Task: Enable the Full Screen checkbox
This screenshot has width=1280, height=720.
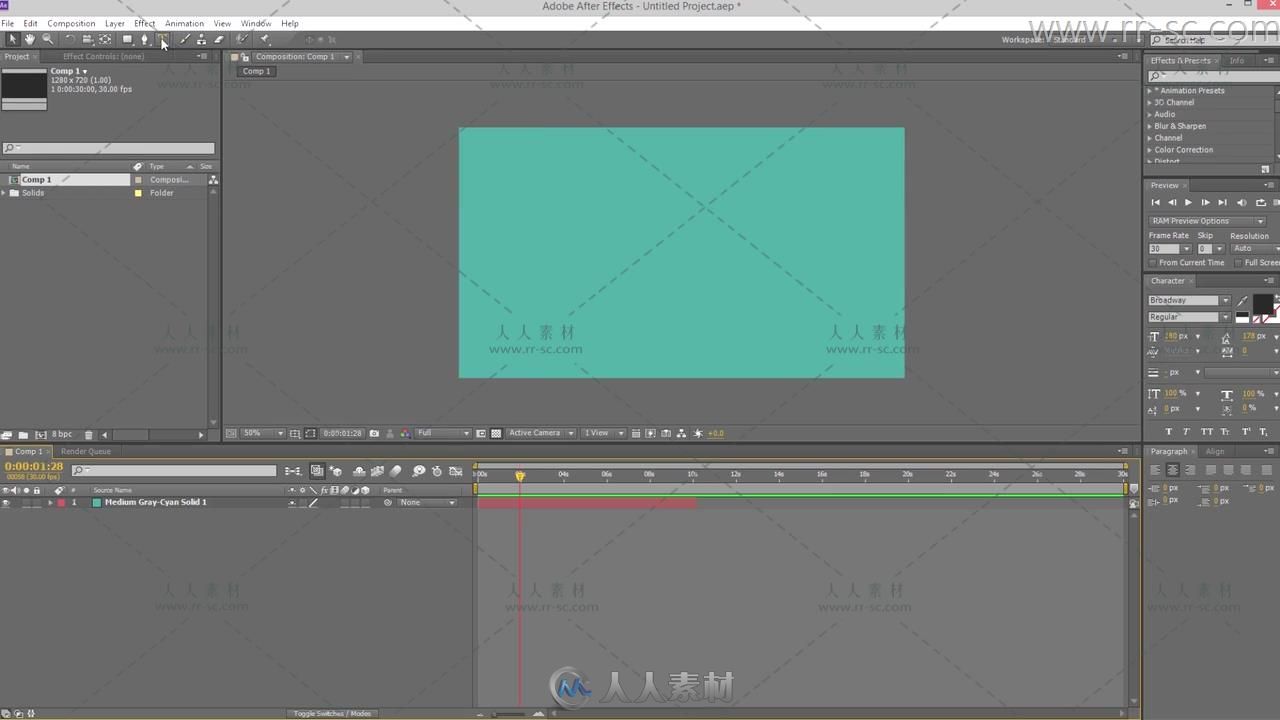Action: [x=1238, y=263]
